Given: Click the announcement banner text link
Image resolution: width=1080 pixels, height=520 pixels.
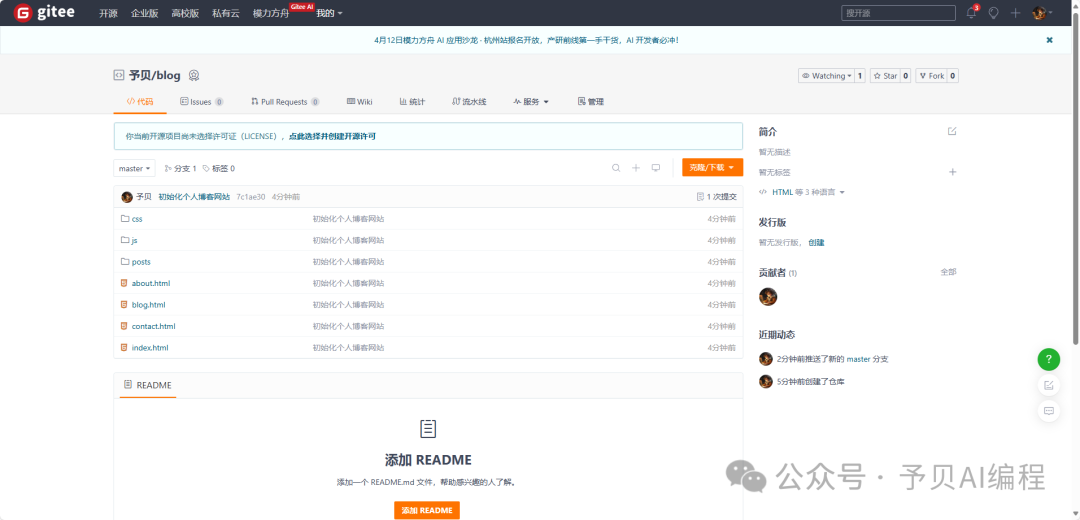Looking at the screenshot, I should (x=526, y=40).
